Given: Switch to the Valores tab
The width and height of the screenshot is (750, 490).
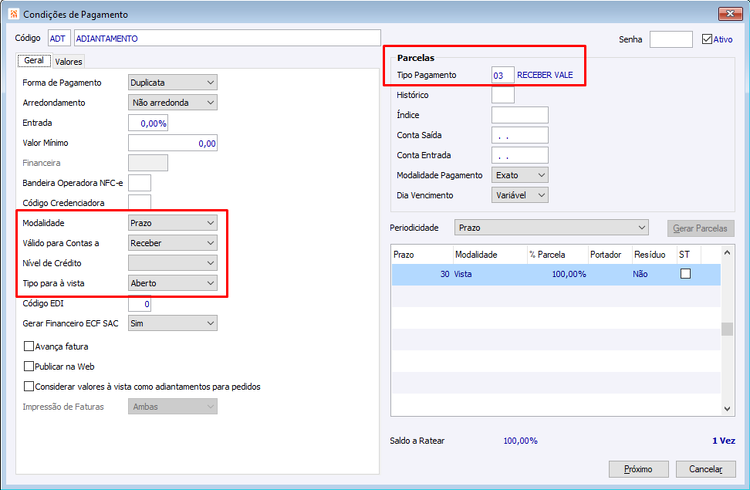Looking at the screenshot, I should coord(68,62).
